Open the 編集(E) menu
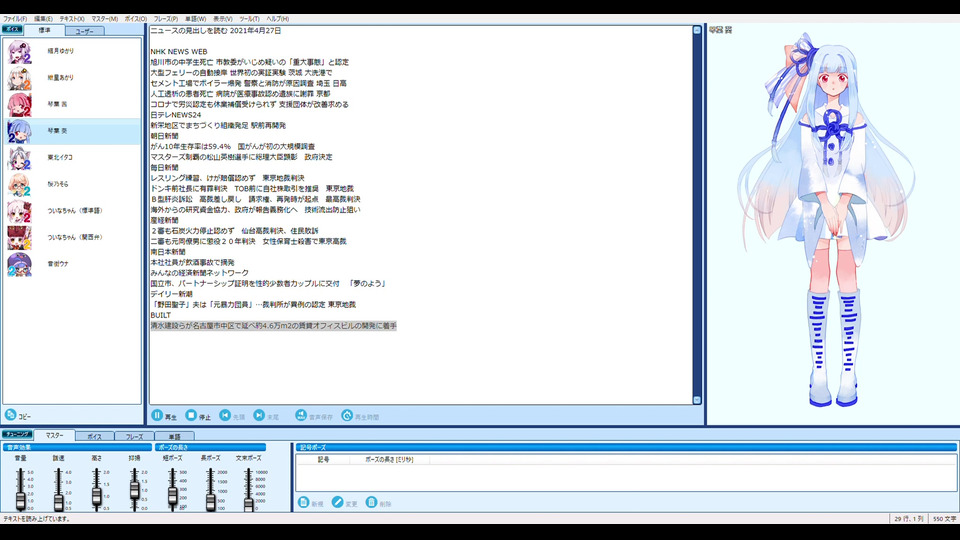 tap(43, 19)
